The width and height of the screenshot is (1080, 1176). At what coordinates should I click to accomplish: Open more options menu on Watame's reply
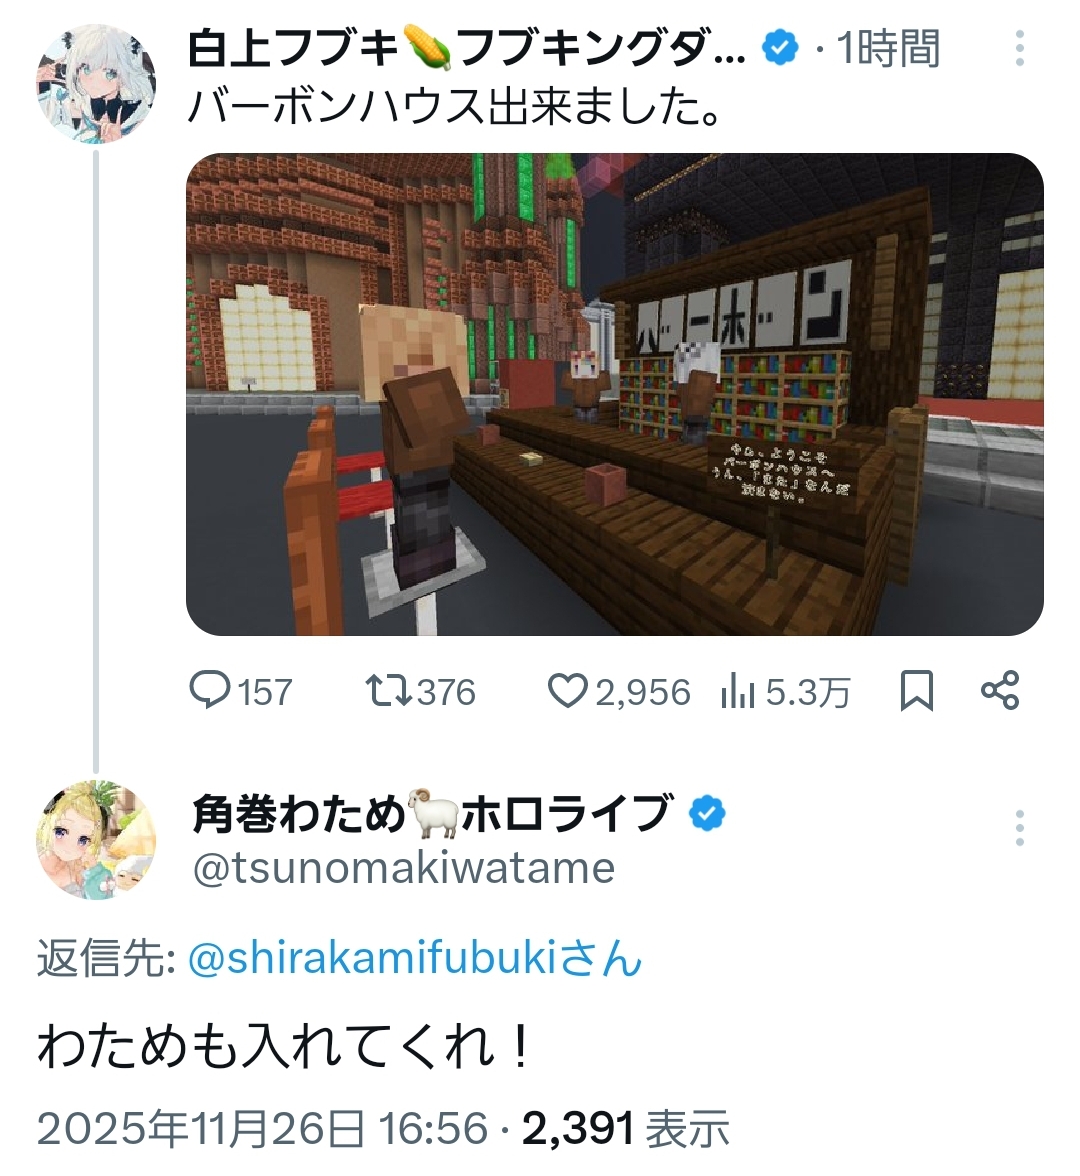1019,829
